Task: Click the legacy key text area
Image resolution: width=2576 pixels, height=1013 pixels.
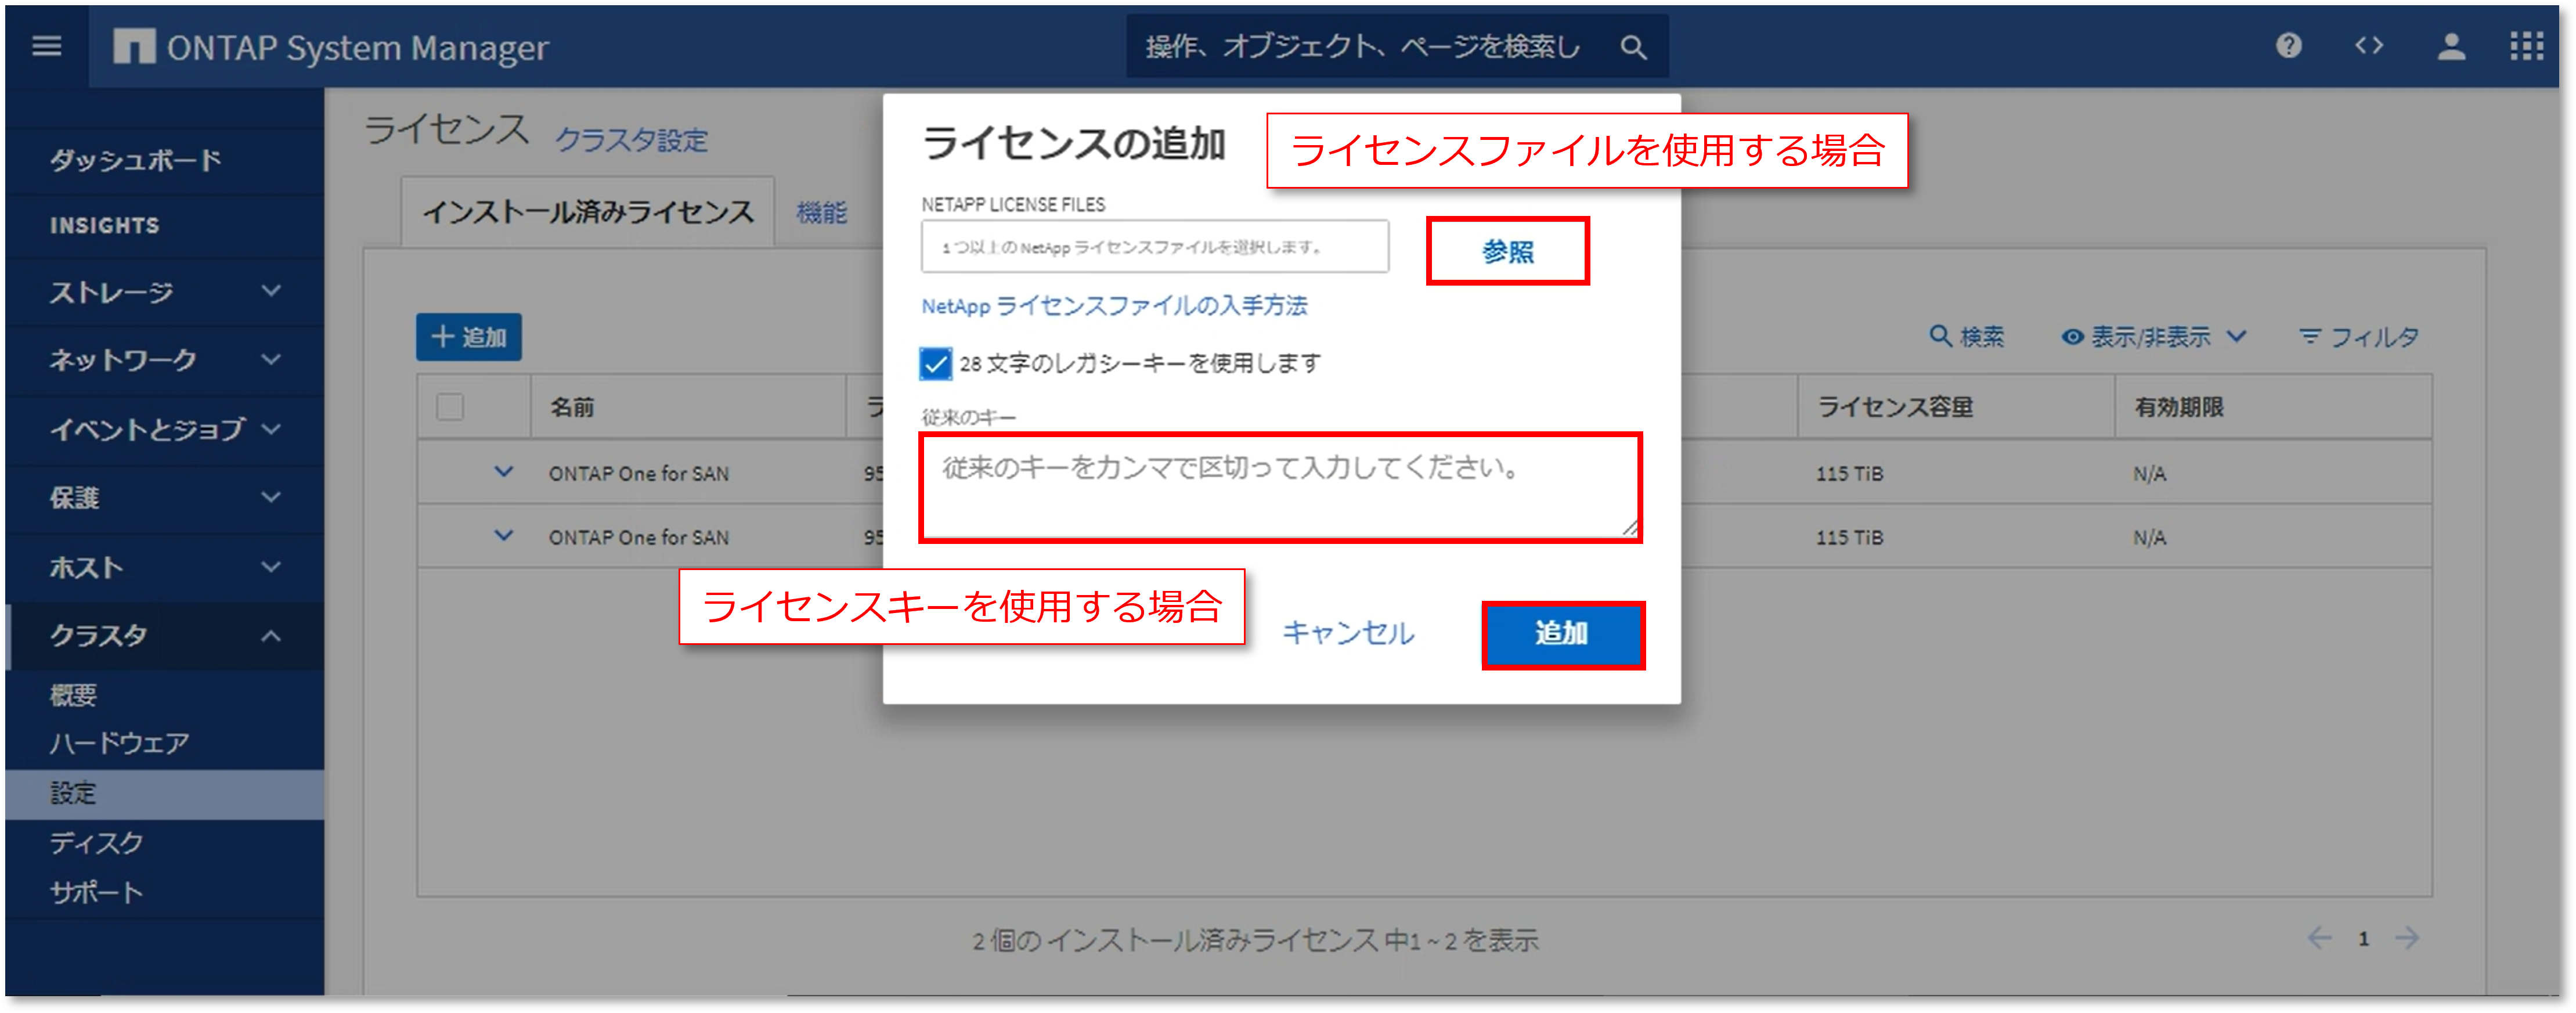Action: click(1280, 488)
